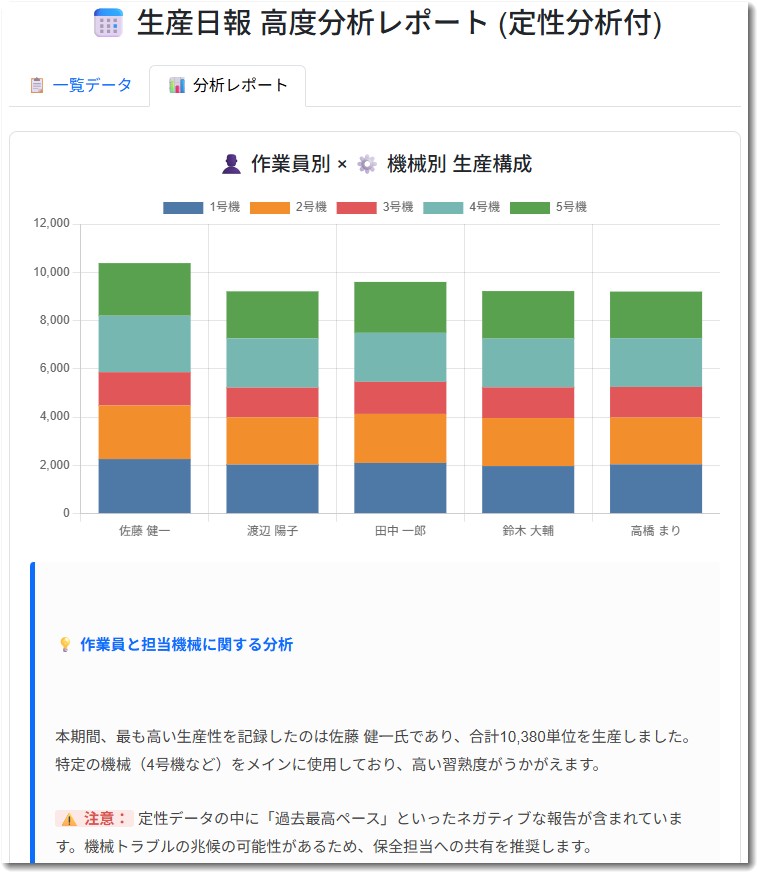Toggle 1号機 legend blue swatch

point(183,207)
